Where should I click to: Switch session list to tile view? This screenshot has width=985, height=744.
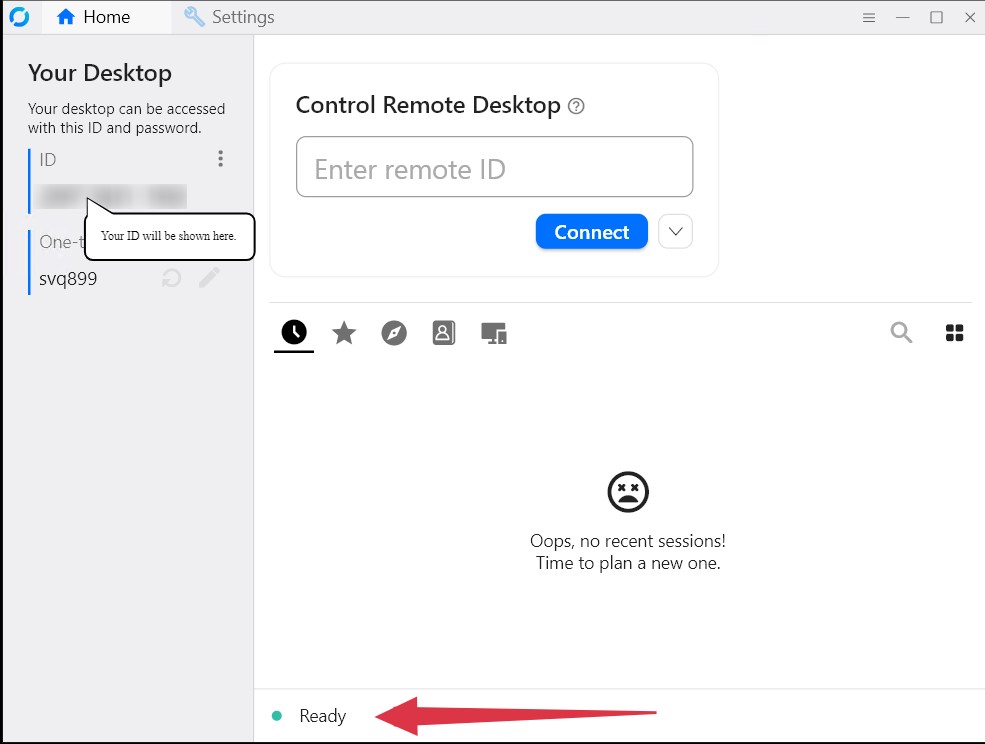coord(954,332)
